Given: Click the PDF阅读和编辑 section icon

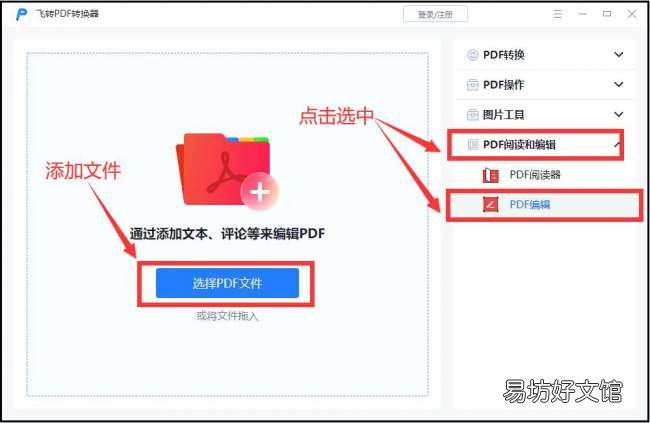Looking at the screenshot, I should (x=473, y=144).
